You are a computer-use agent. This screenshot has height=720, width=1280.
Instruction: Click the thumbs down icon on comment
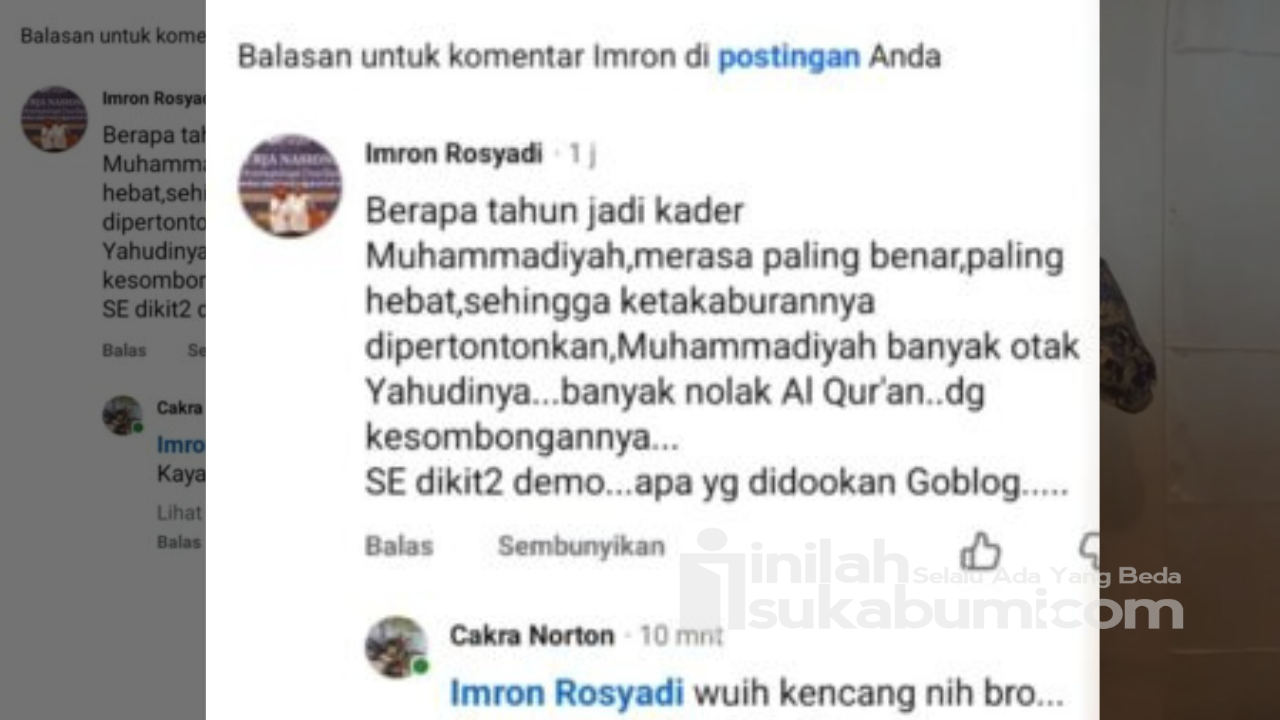pyautogui.click(x=1090, y=552)
